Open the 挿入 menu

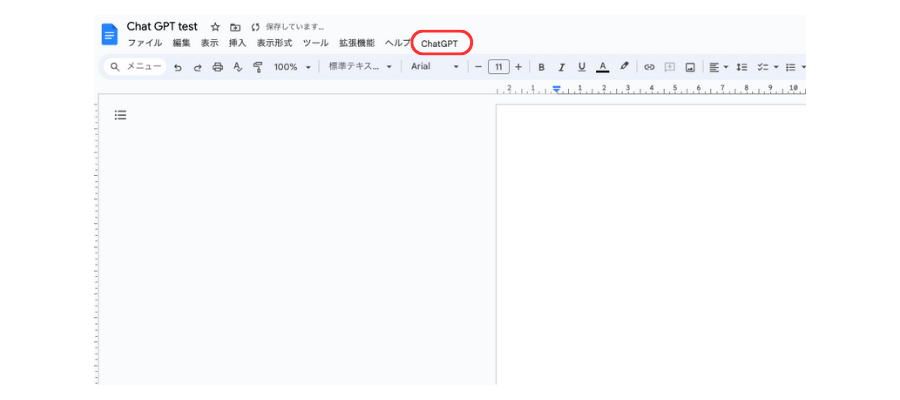point(237,43)
